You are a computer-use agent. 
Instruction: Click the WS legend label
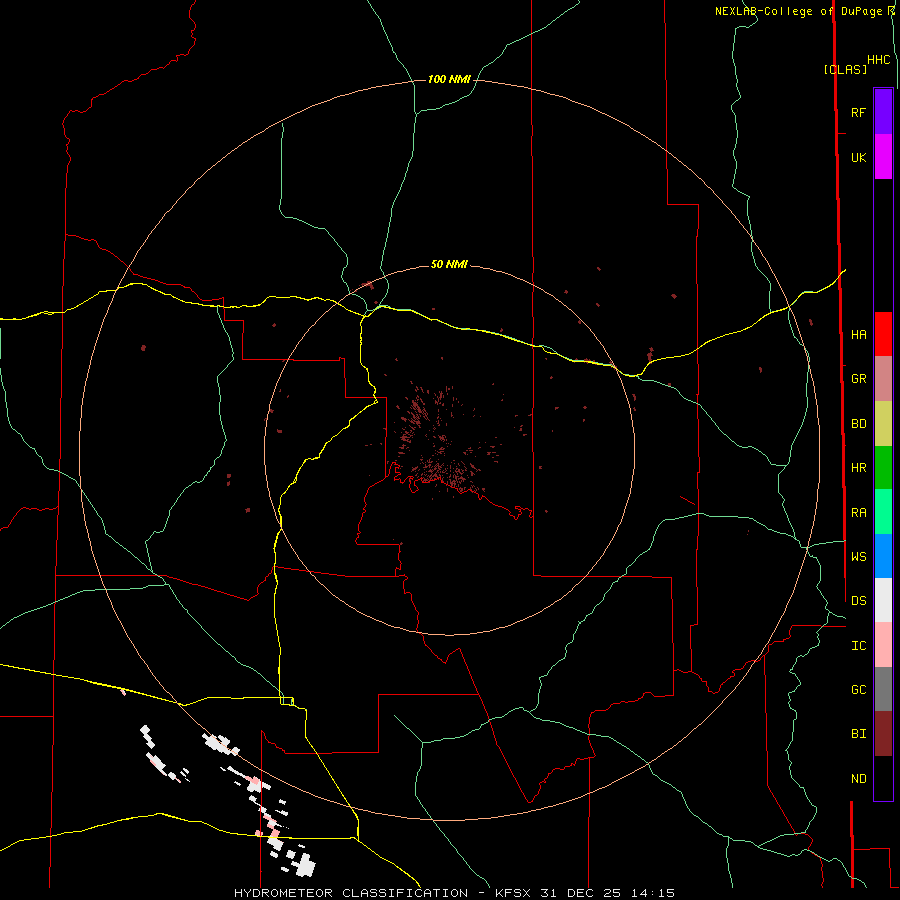pyautogui.click(x=859, y=556)
